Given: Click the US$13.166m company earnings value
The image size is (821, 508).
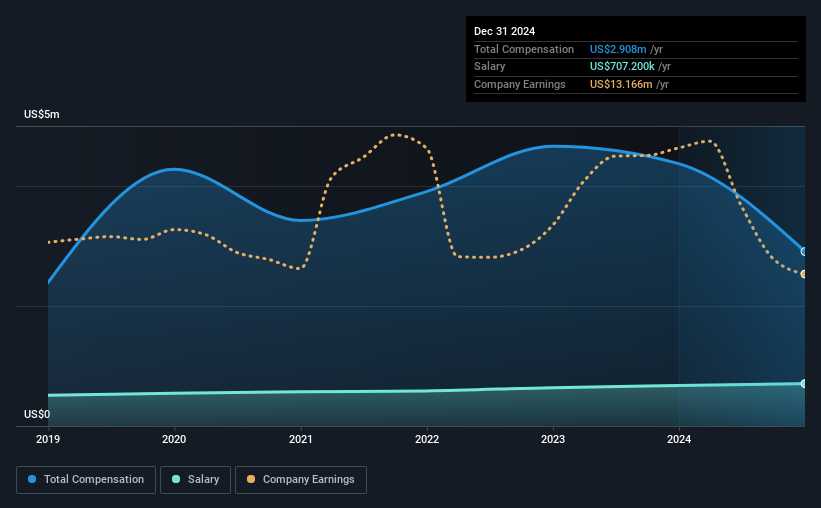Looking at the screenshot, I should coord(621,84).
